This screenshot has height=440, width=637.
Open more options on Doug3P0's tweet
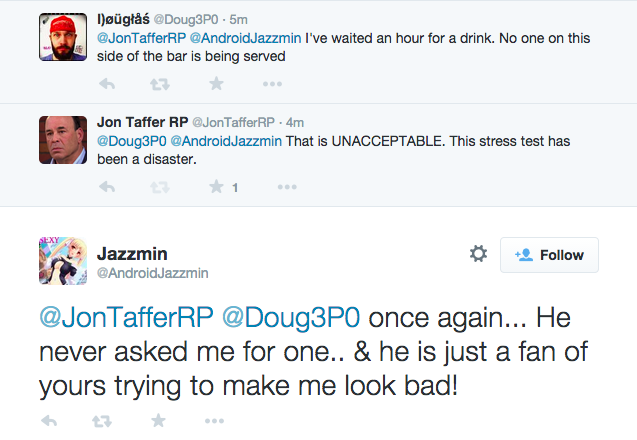287,84
